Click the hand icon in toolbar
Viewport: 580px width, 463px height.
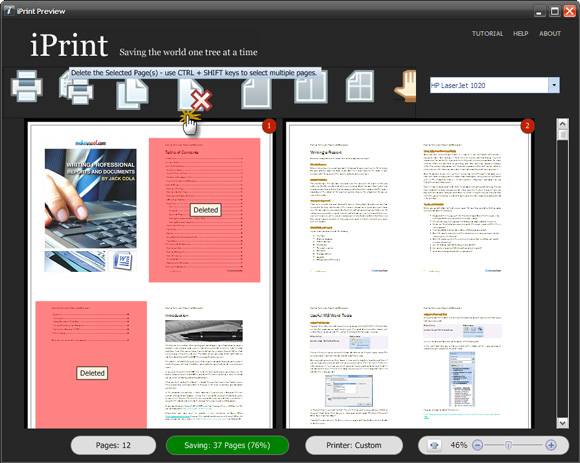point(405,87)
